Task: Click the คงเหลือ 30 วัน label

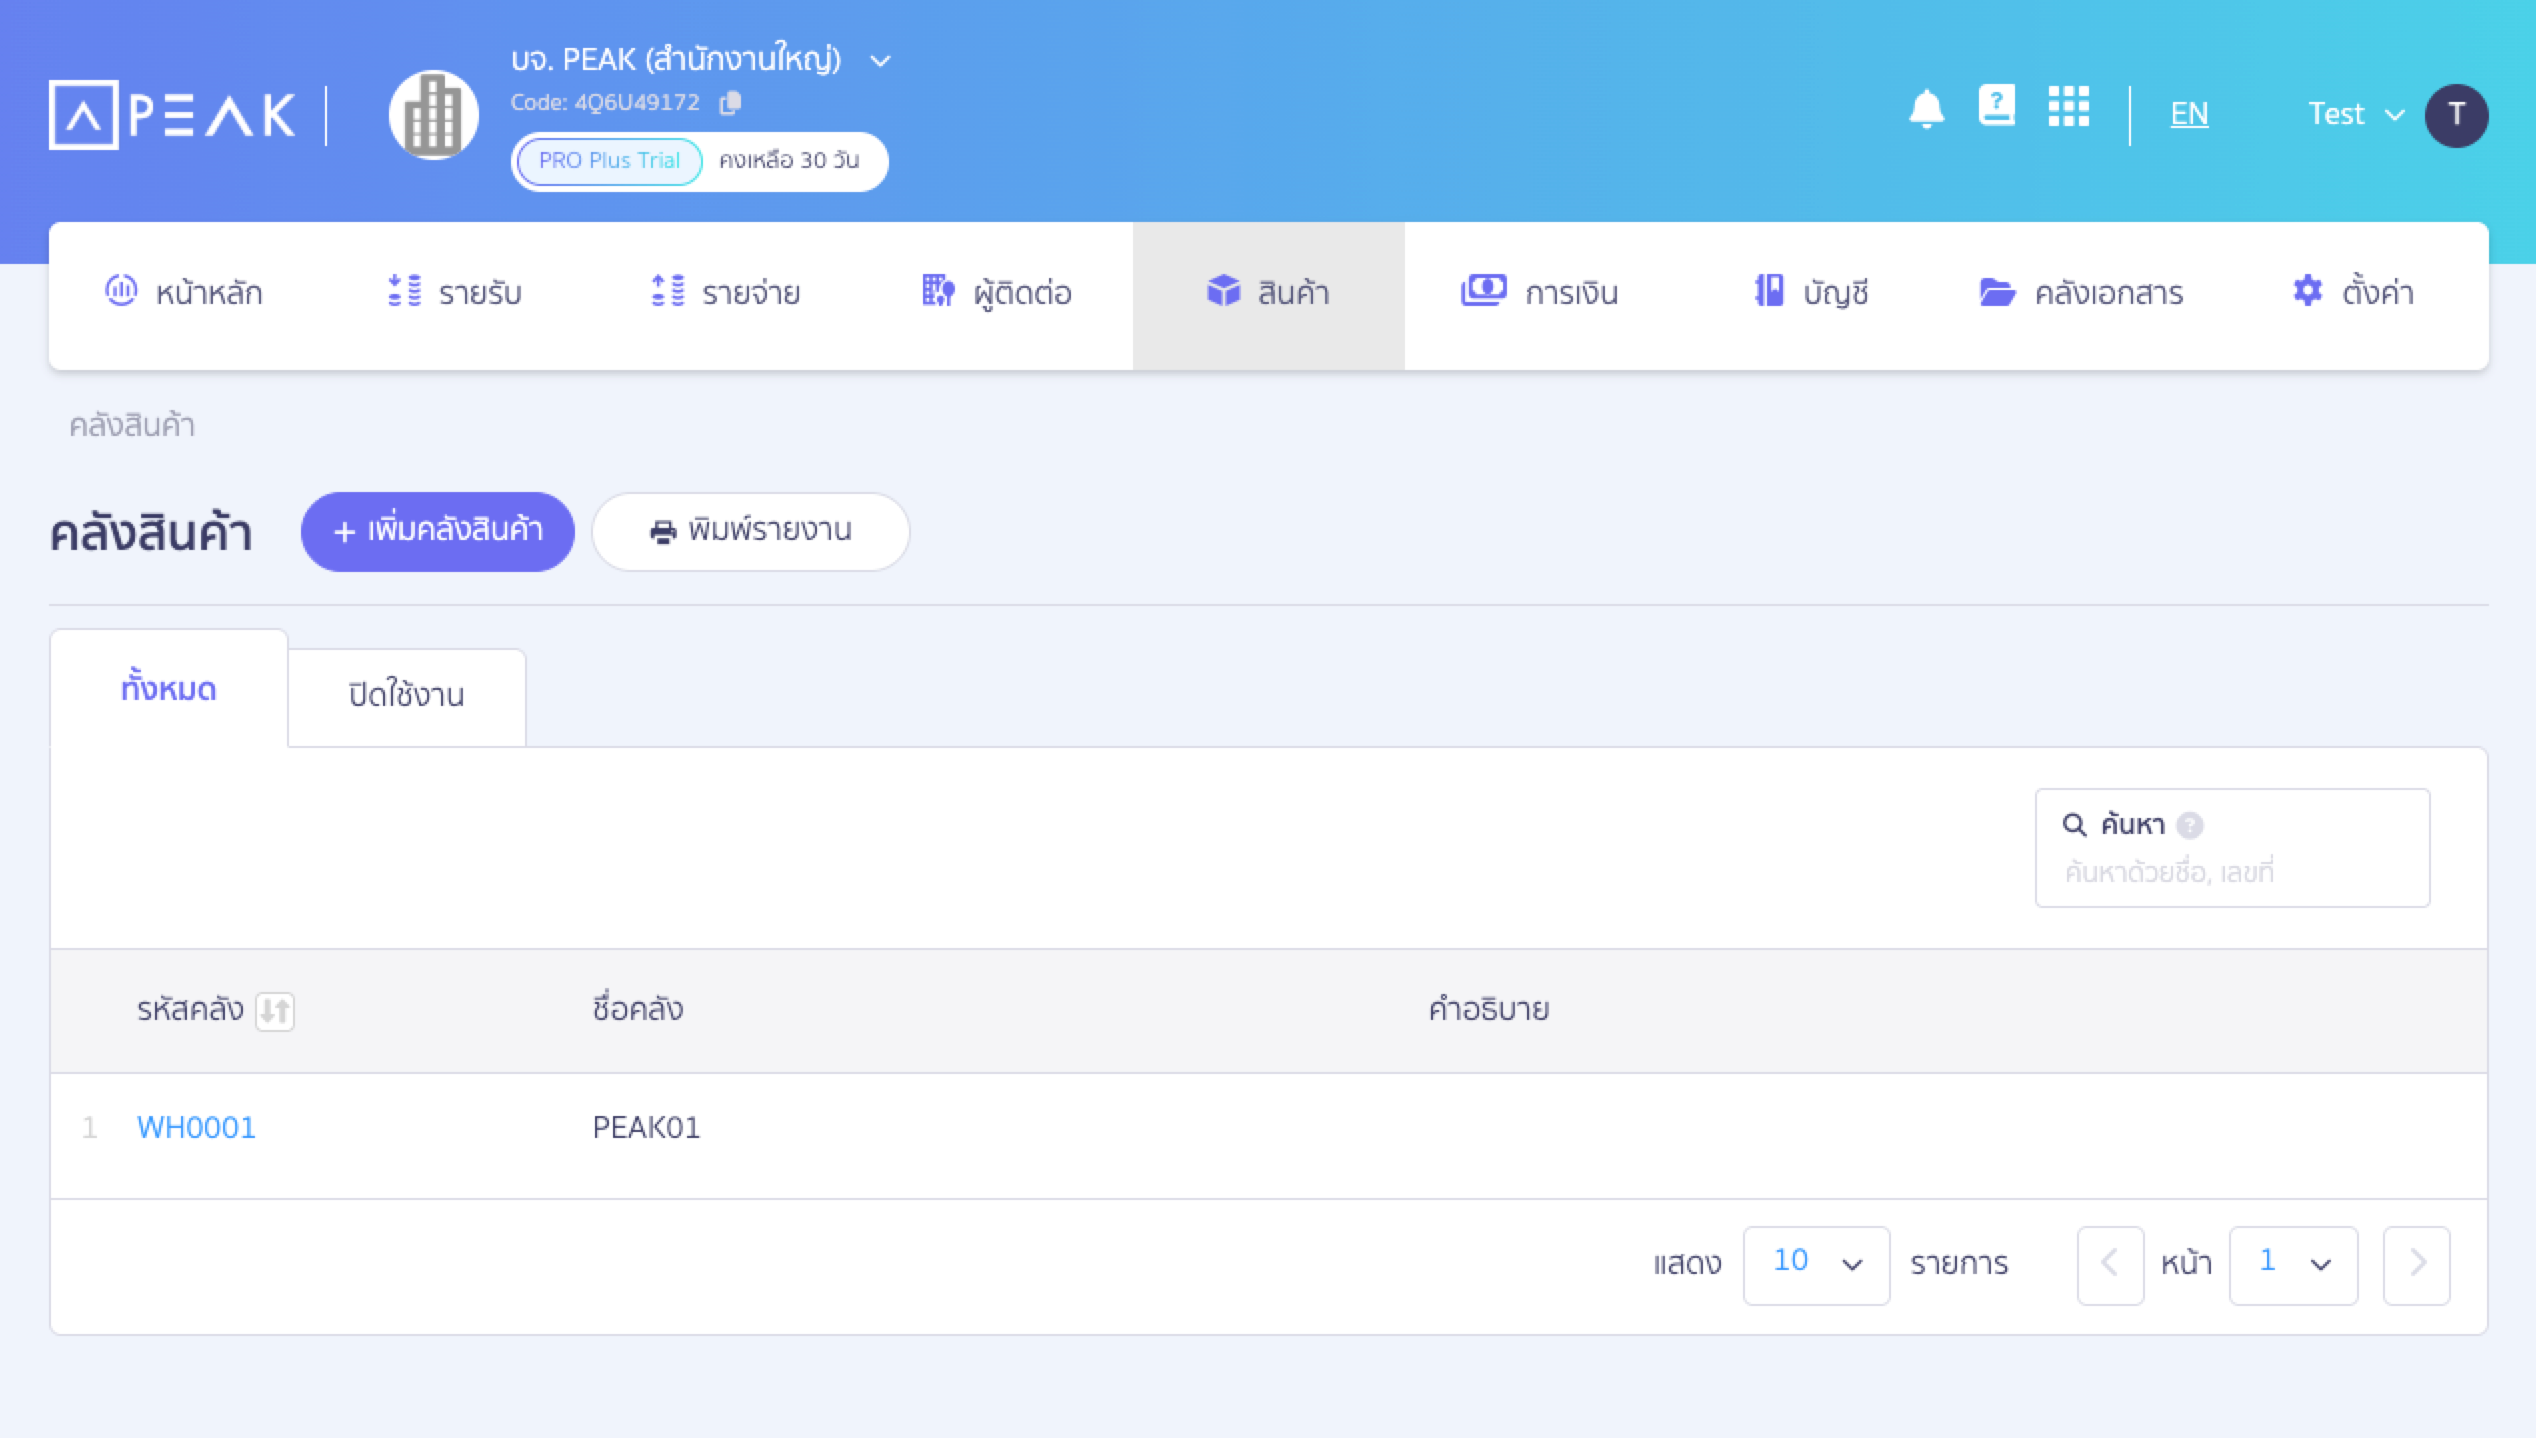Action: (789, 161)
